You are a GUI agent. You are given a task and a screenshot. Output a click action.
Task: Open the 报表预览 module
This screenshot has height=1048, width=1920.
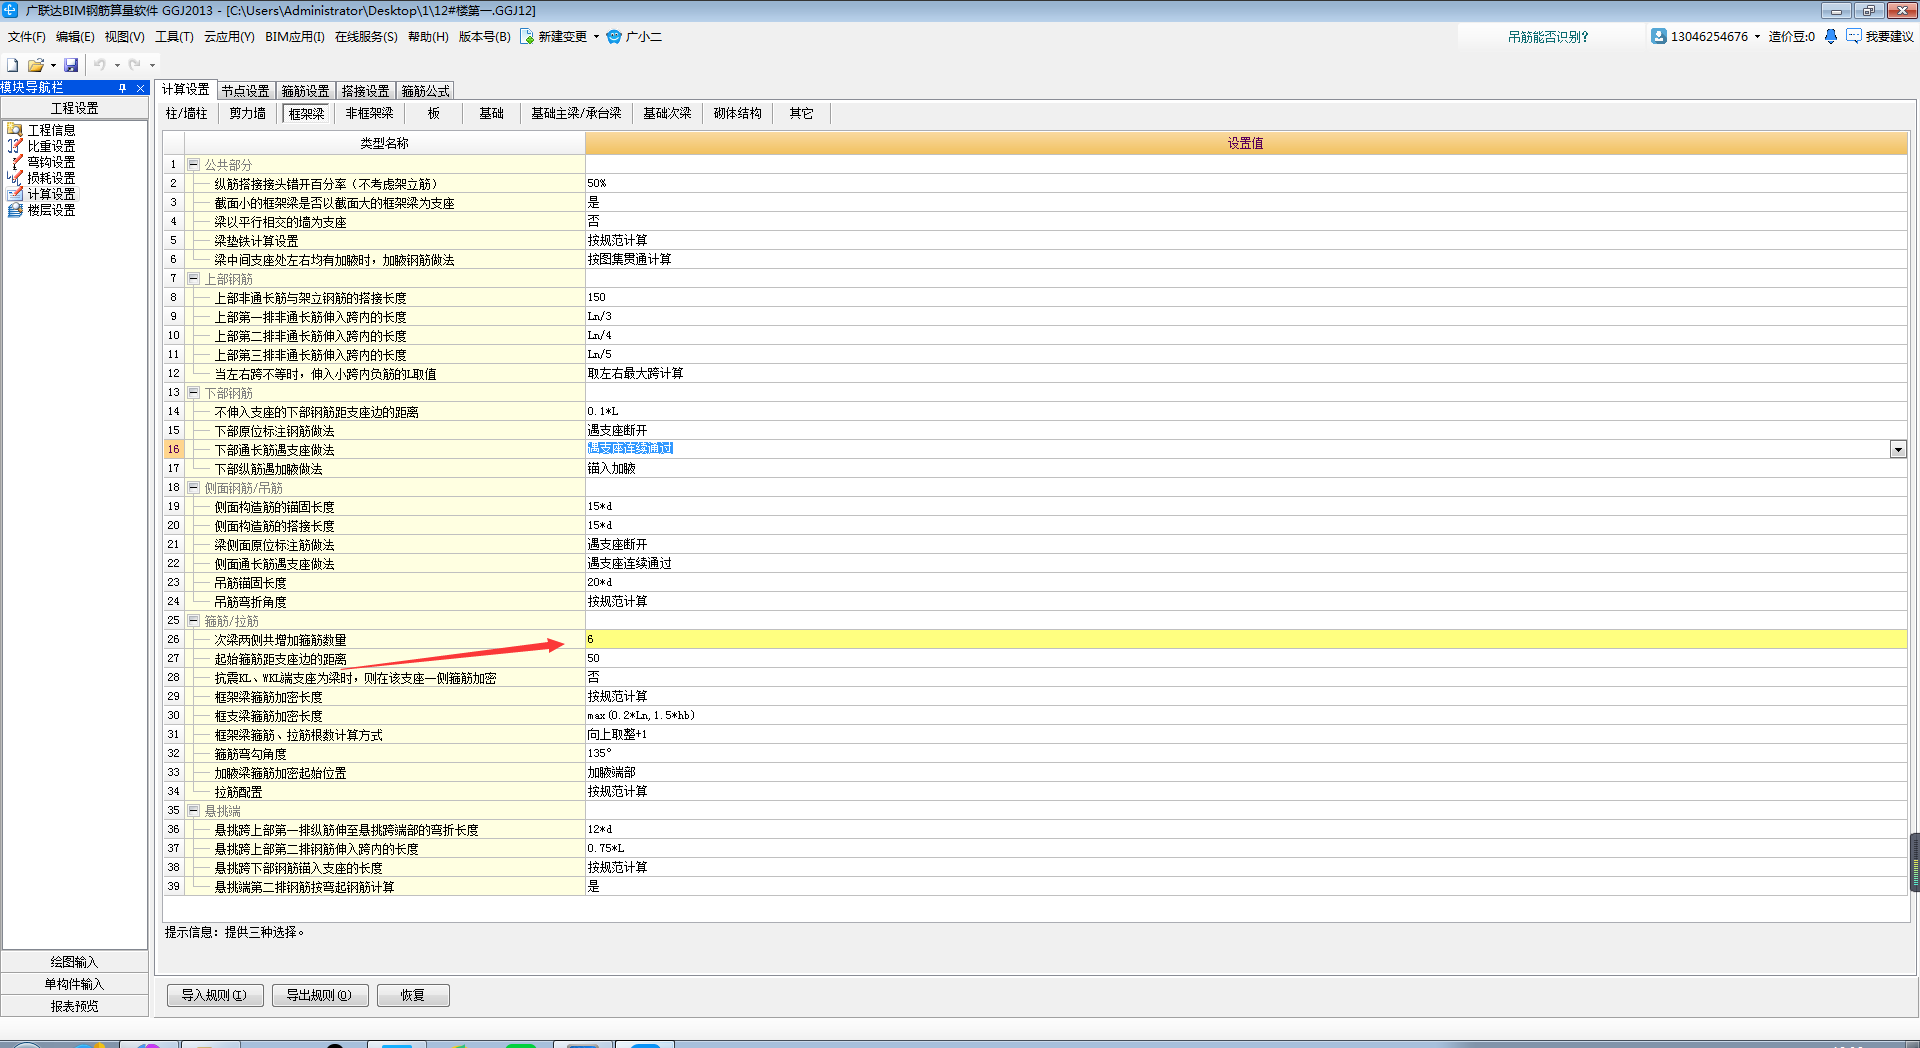tap(75, 1006)
